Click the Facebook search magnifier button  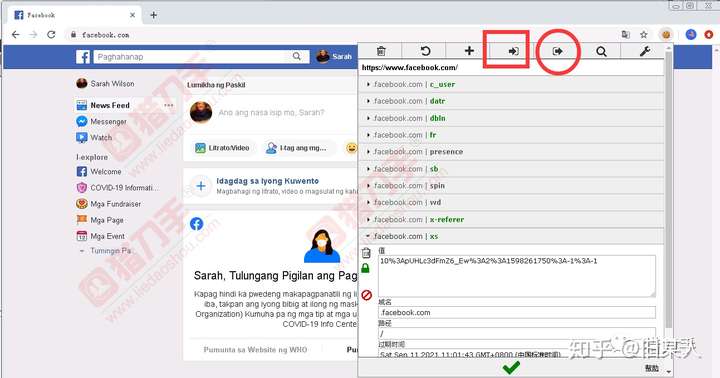(297, 56)
